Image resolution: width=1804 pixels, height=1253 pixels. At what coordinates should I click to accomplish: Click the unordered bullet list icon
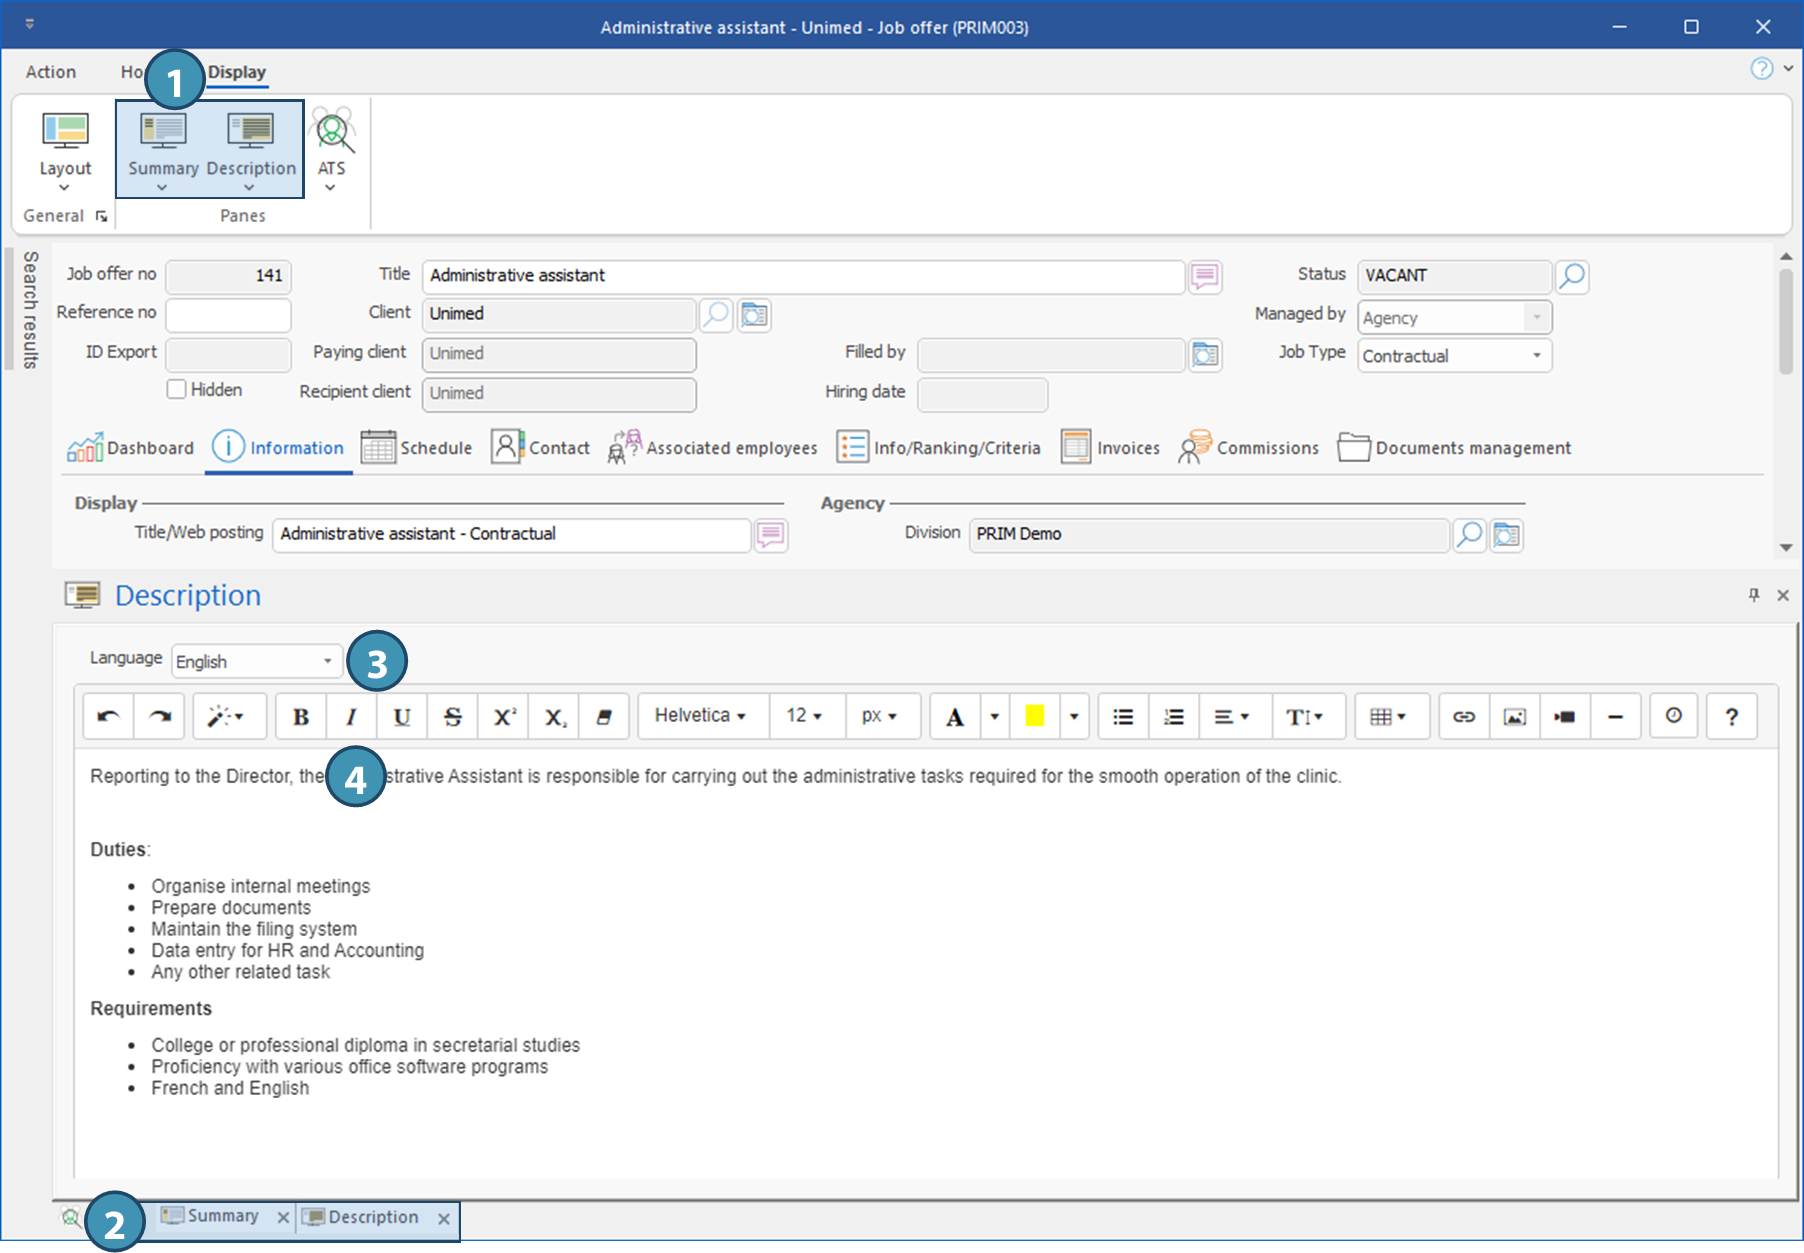click(1123, 717)
